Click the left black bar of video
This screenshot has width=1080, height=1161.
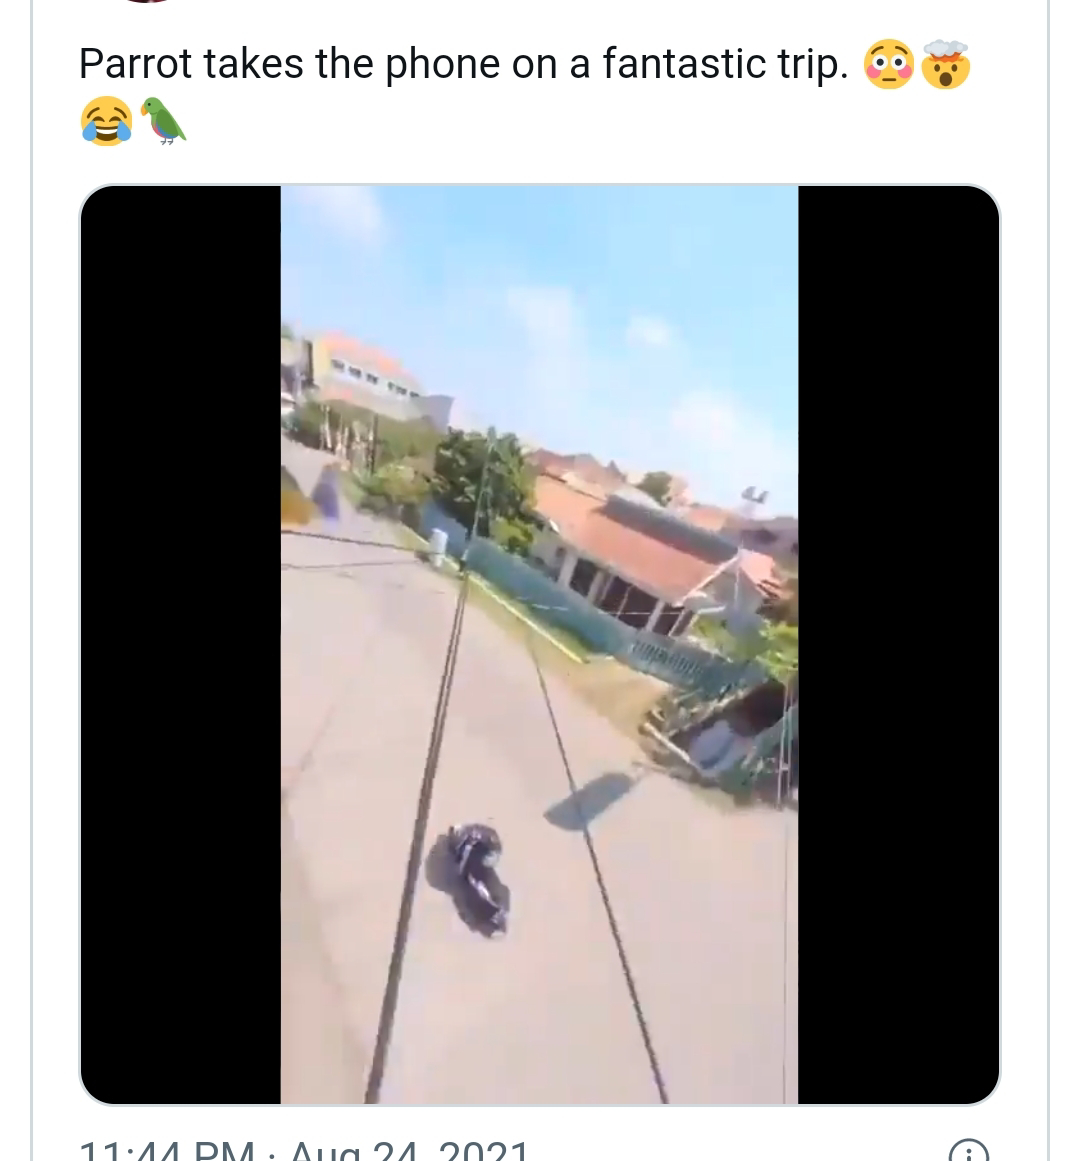[181, 645]
